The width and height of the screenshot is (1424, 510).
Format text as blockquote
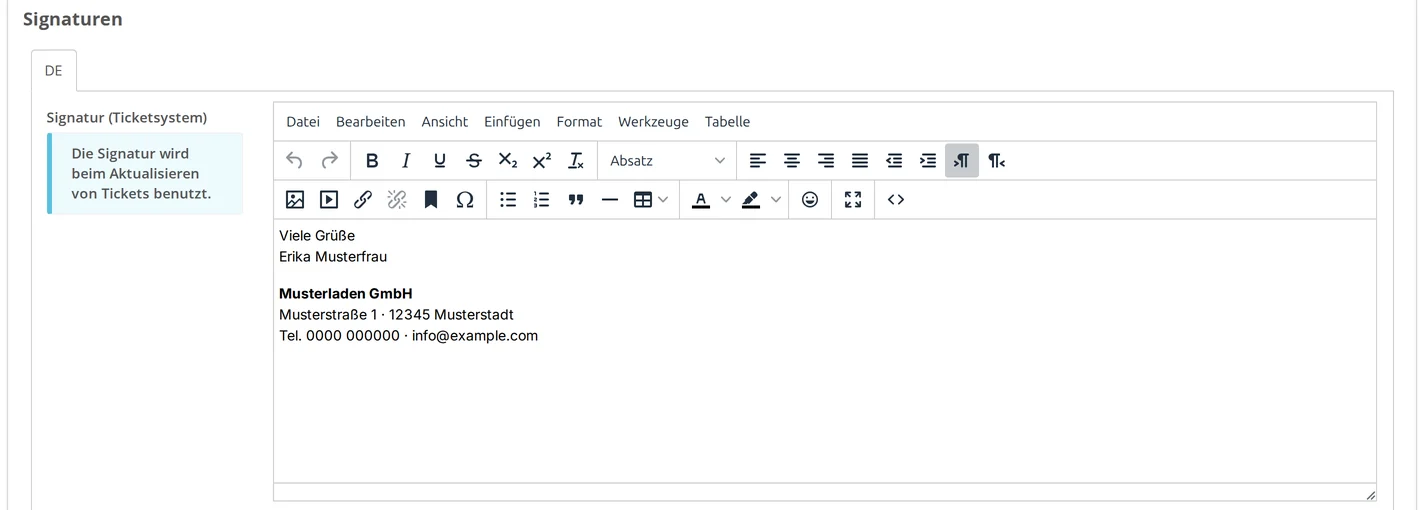pyautogui.click(x=576, y=199)
